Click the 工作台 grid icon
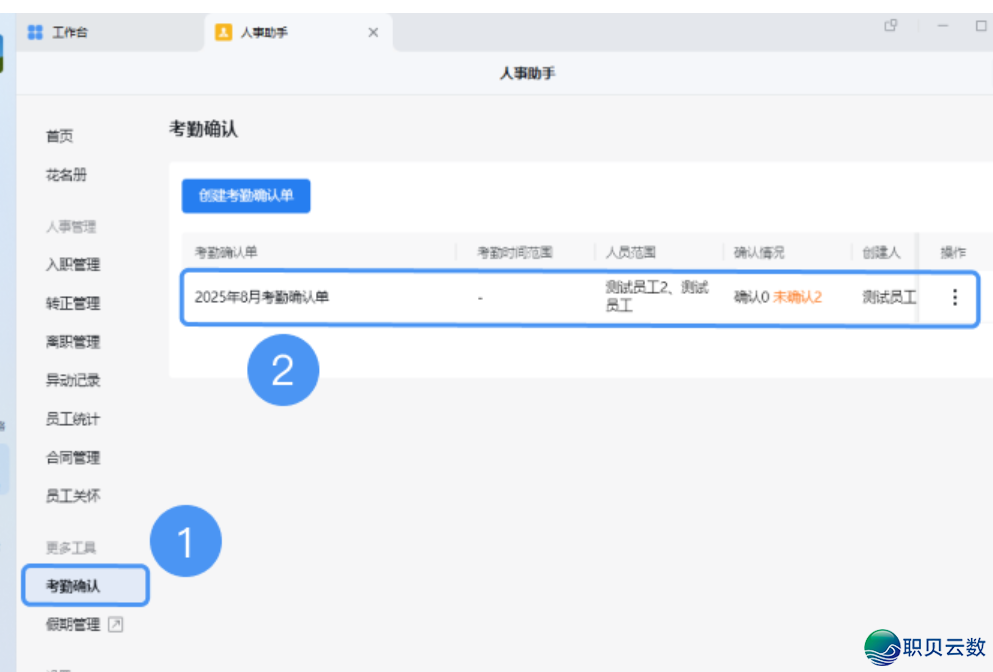Screen dimensions: 993x672 pyautogui.click(x=35, y=32)
